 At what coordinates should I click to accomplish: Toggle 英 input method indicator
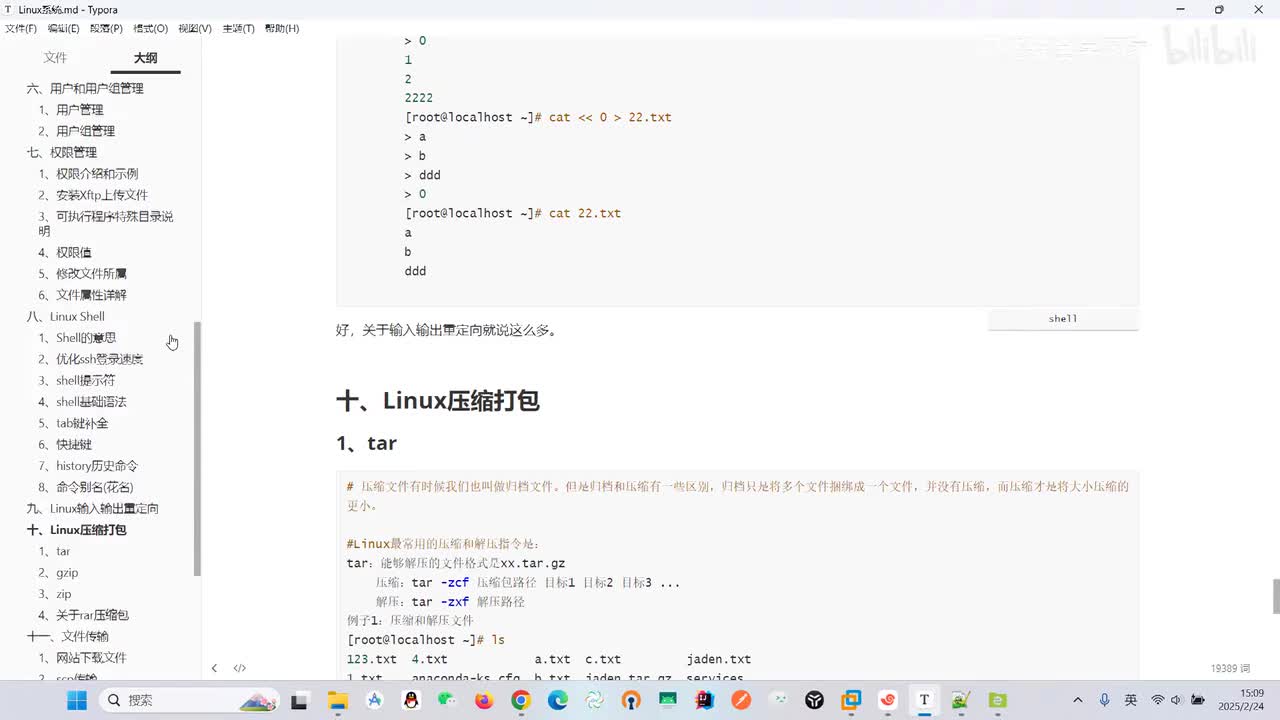pyautogui.click(x=1131, y=700)
